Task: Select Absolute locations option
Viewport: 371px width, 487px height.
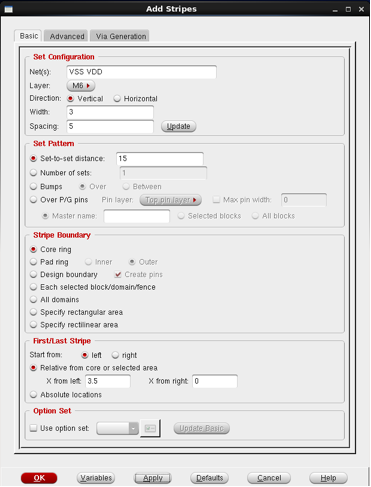Action: tap(33, 395)
